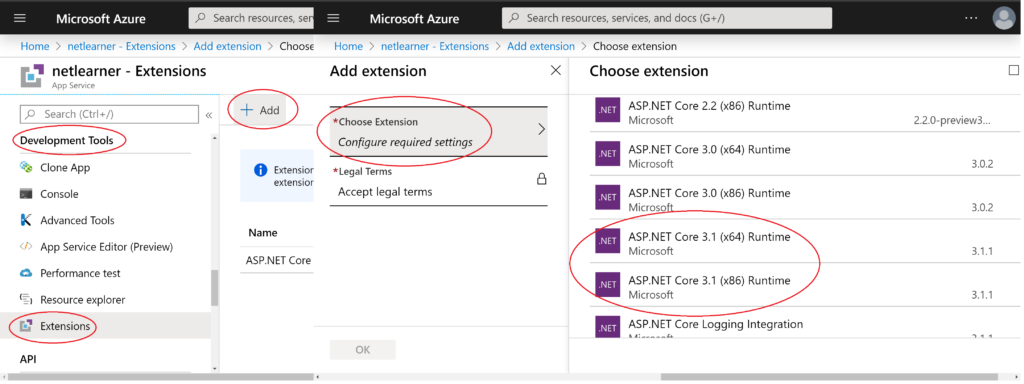Click the Console icon in sidebar

(26, 194)
